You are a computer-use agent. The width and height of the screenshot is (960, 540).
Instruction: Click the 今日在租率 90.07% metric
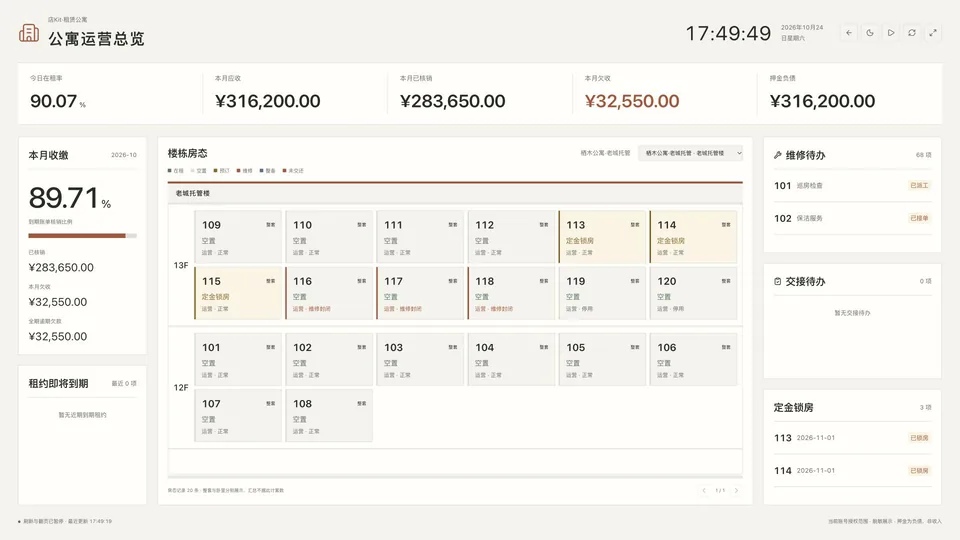pos(110,93)
